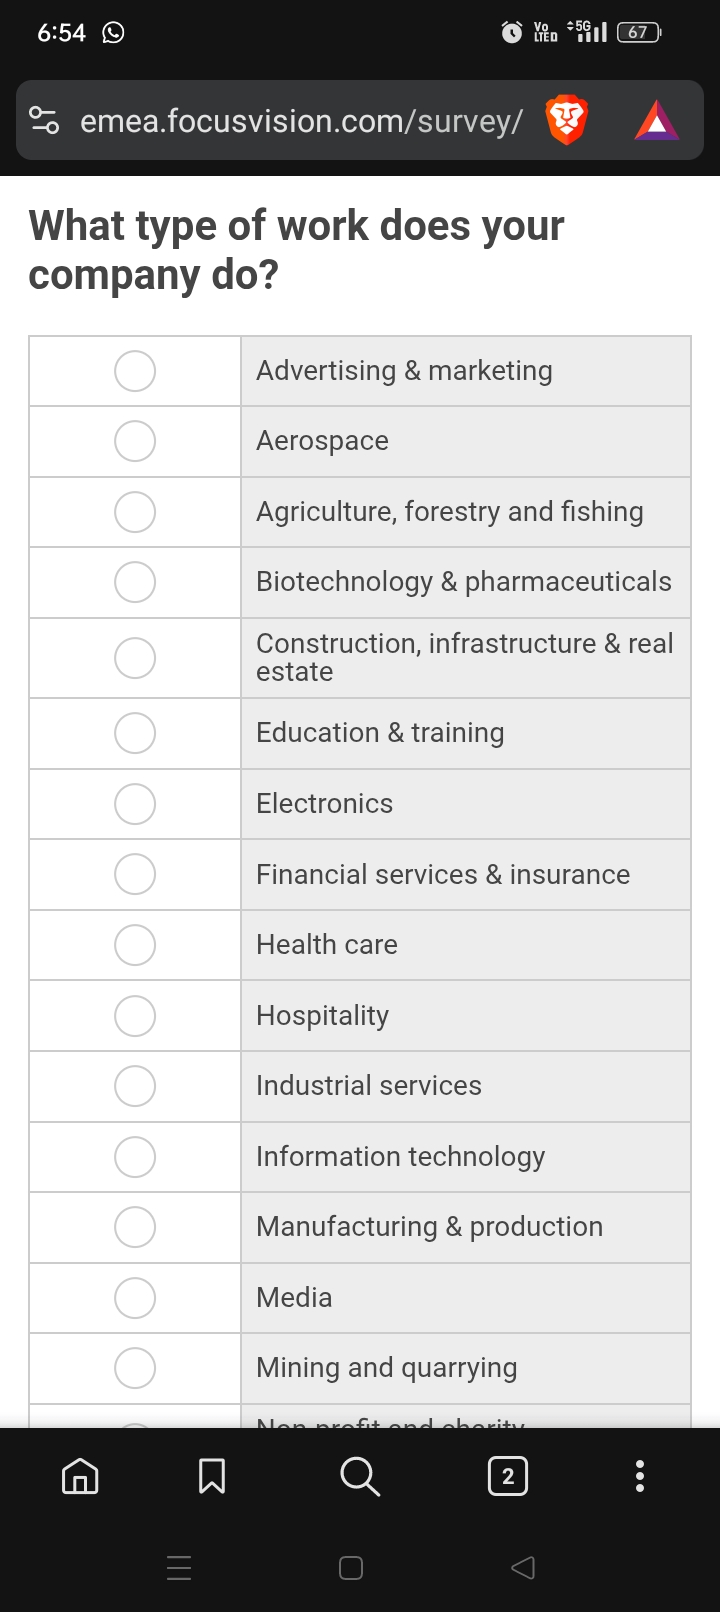Image resolution: width=720 pixels, height=1612 pixels.
Task: Select Financial services & insurance option
Action: (x=135, y=874)
